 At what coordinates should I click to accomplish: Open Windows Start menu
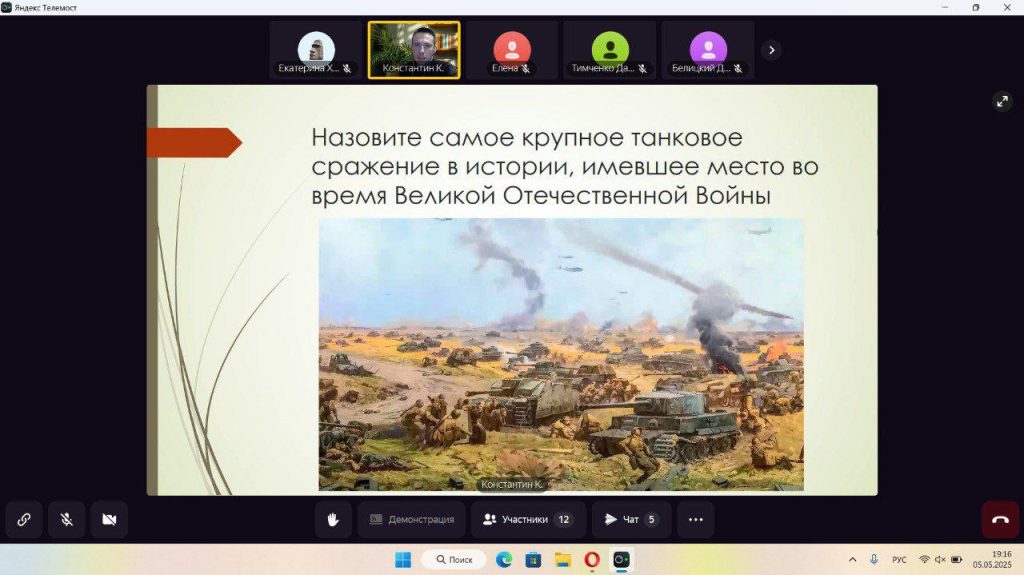[x=402, y=560]
